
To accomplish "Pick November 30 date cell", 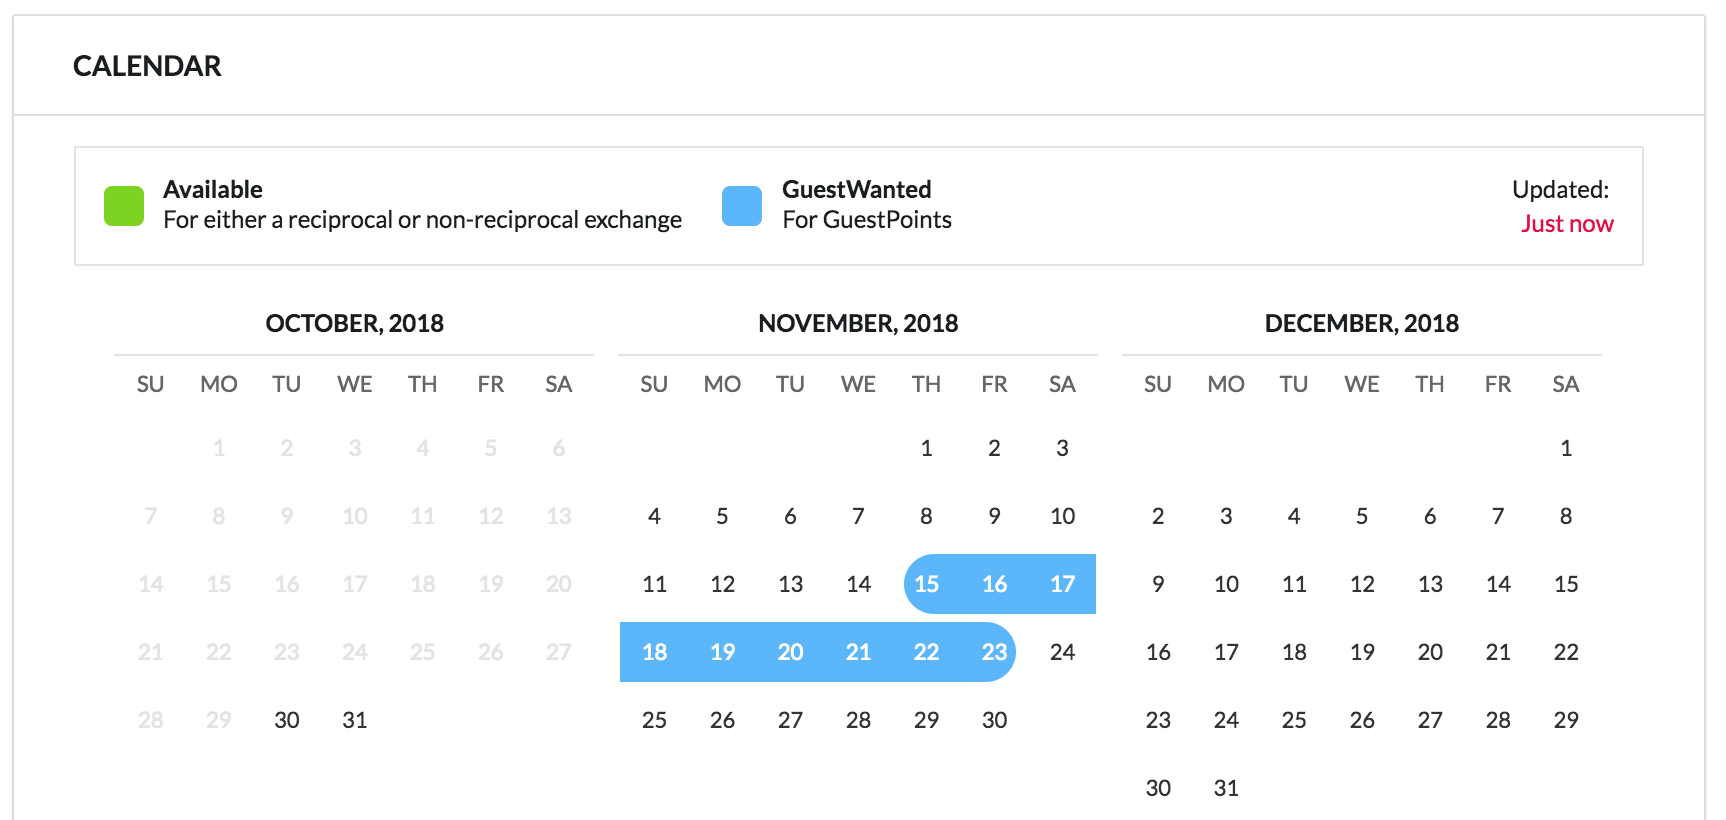I will [x=994, y=720].
